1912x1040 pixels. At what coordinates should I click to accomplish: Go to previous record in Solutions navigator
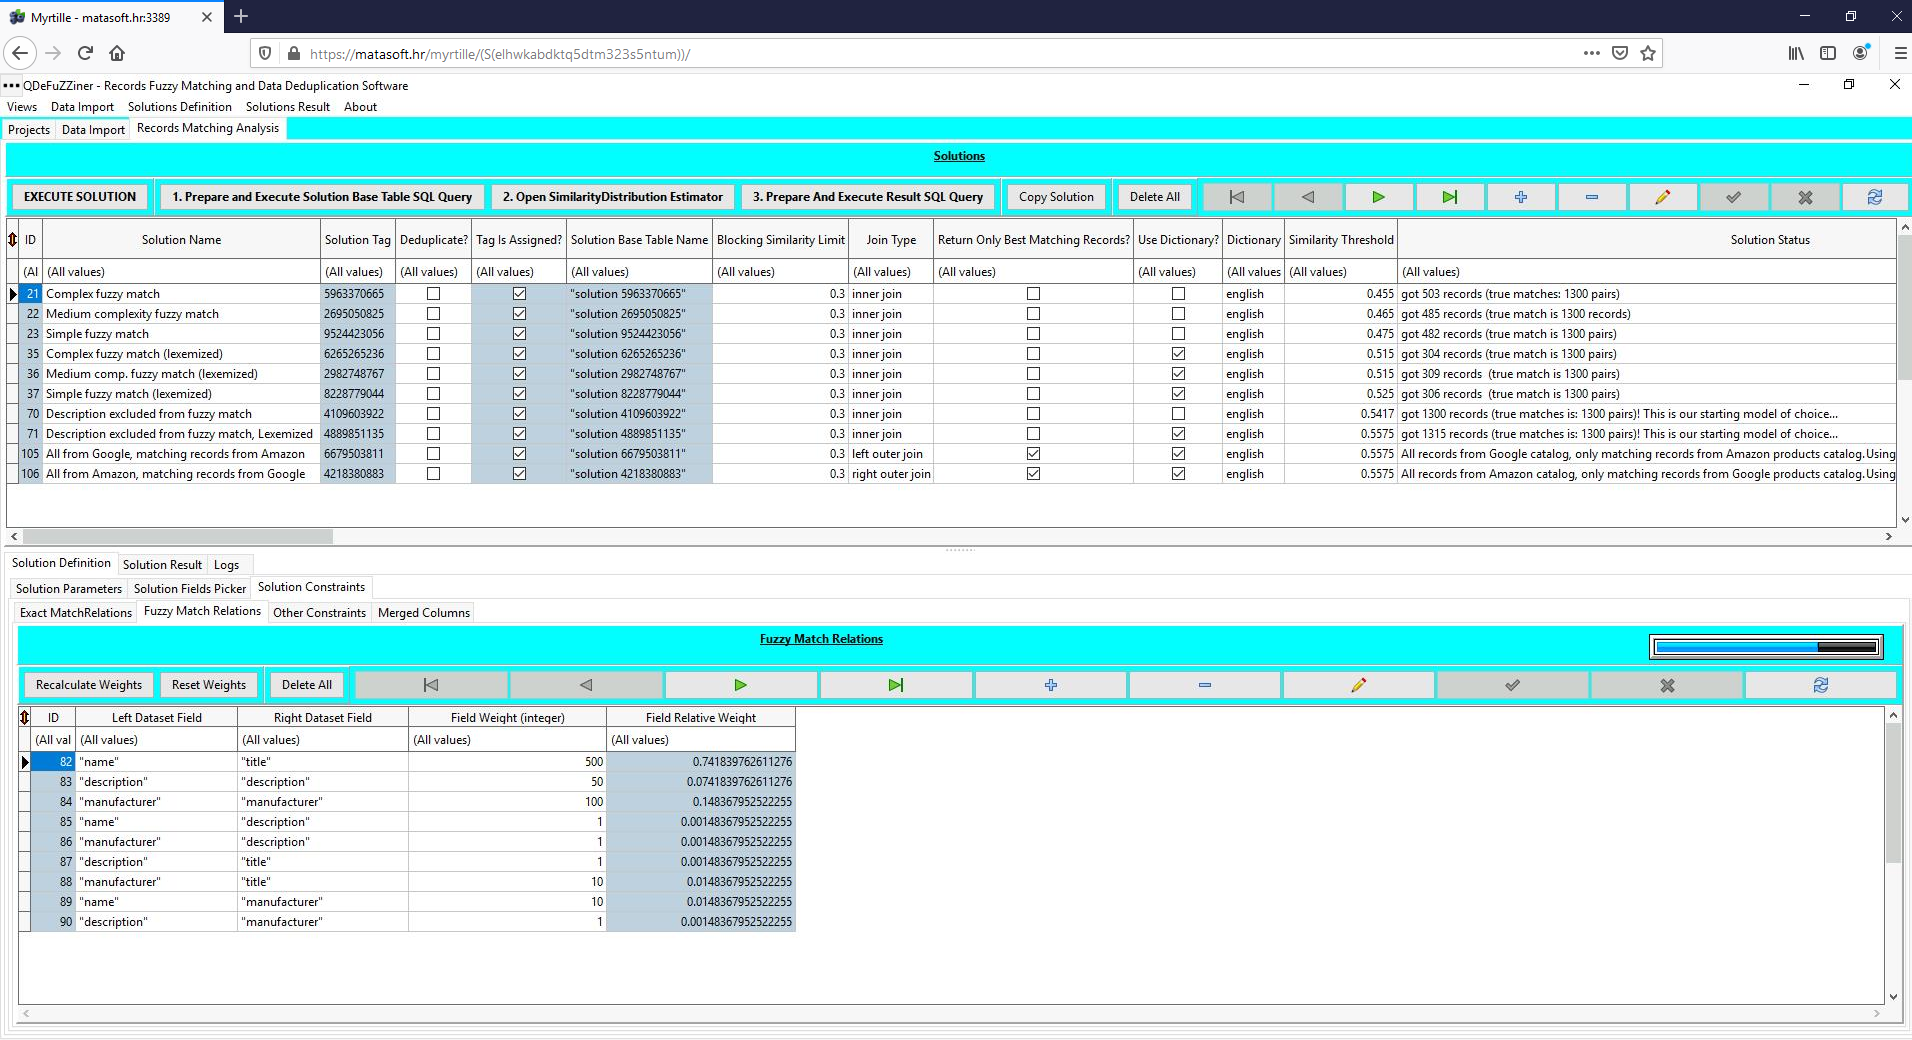click(x=1308, y=197)
